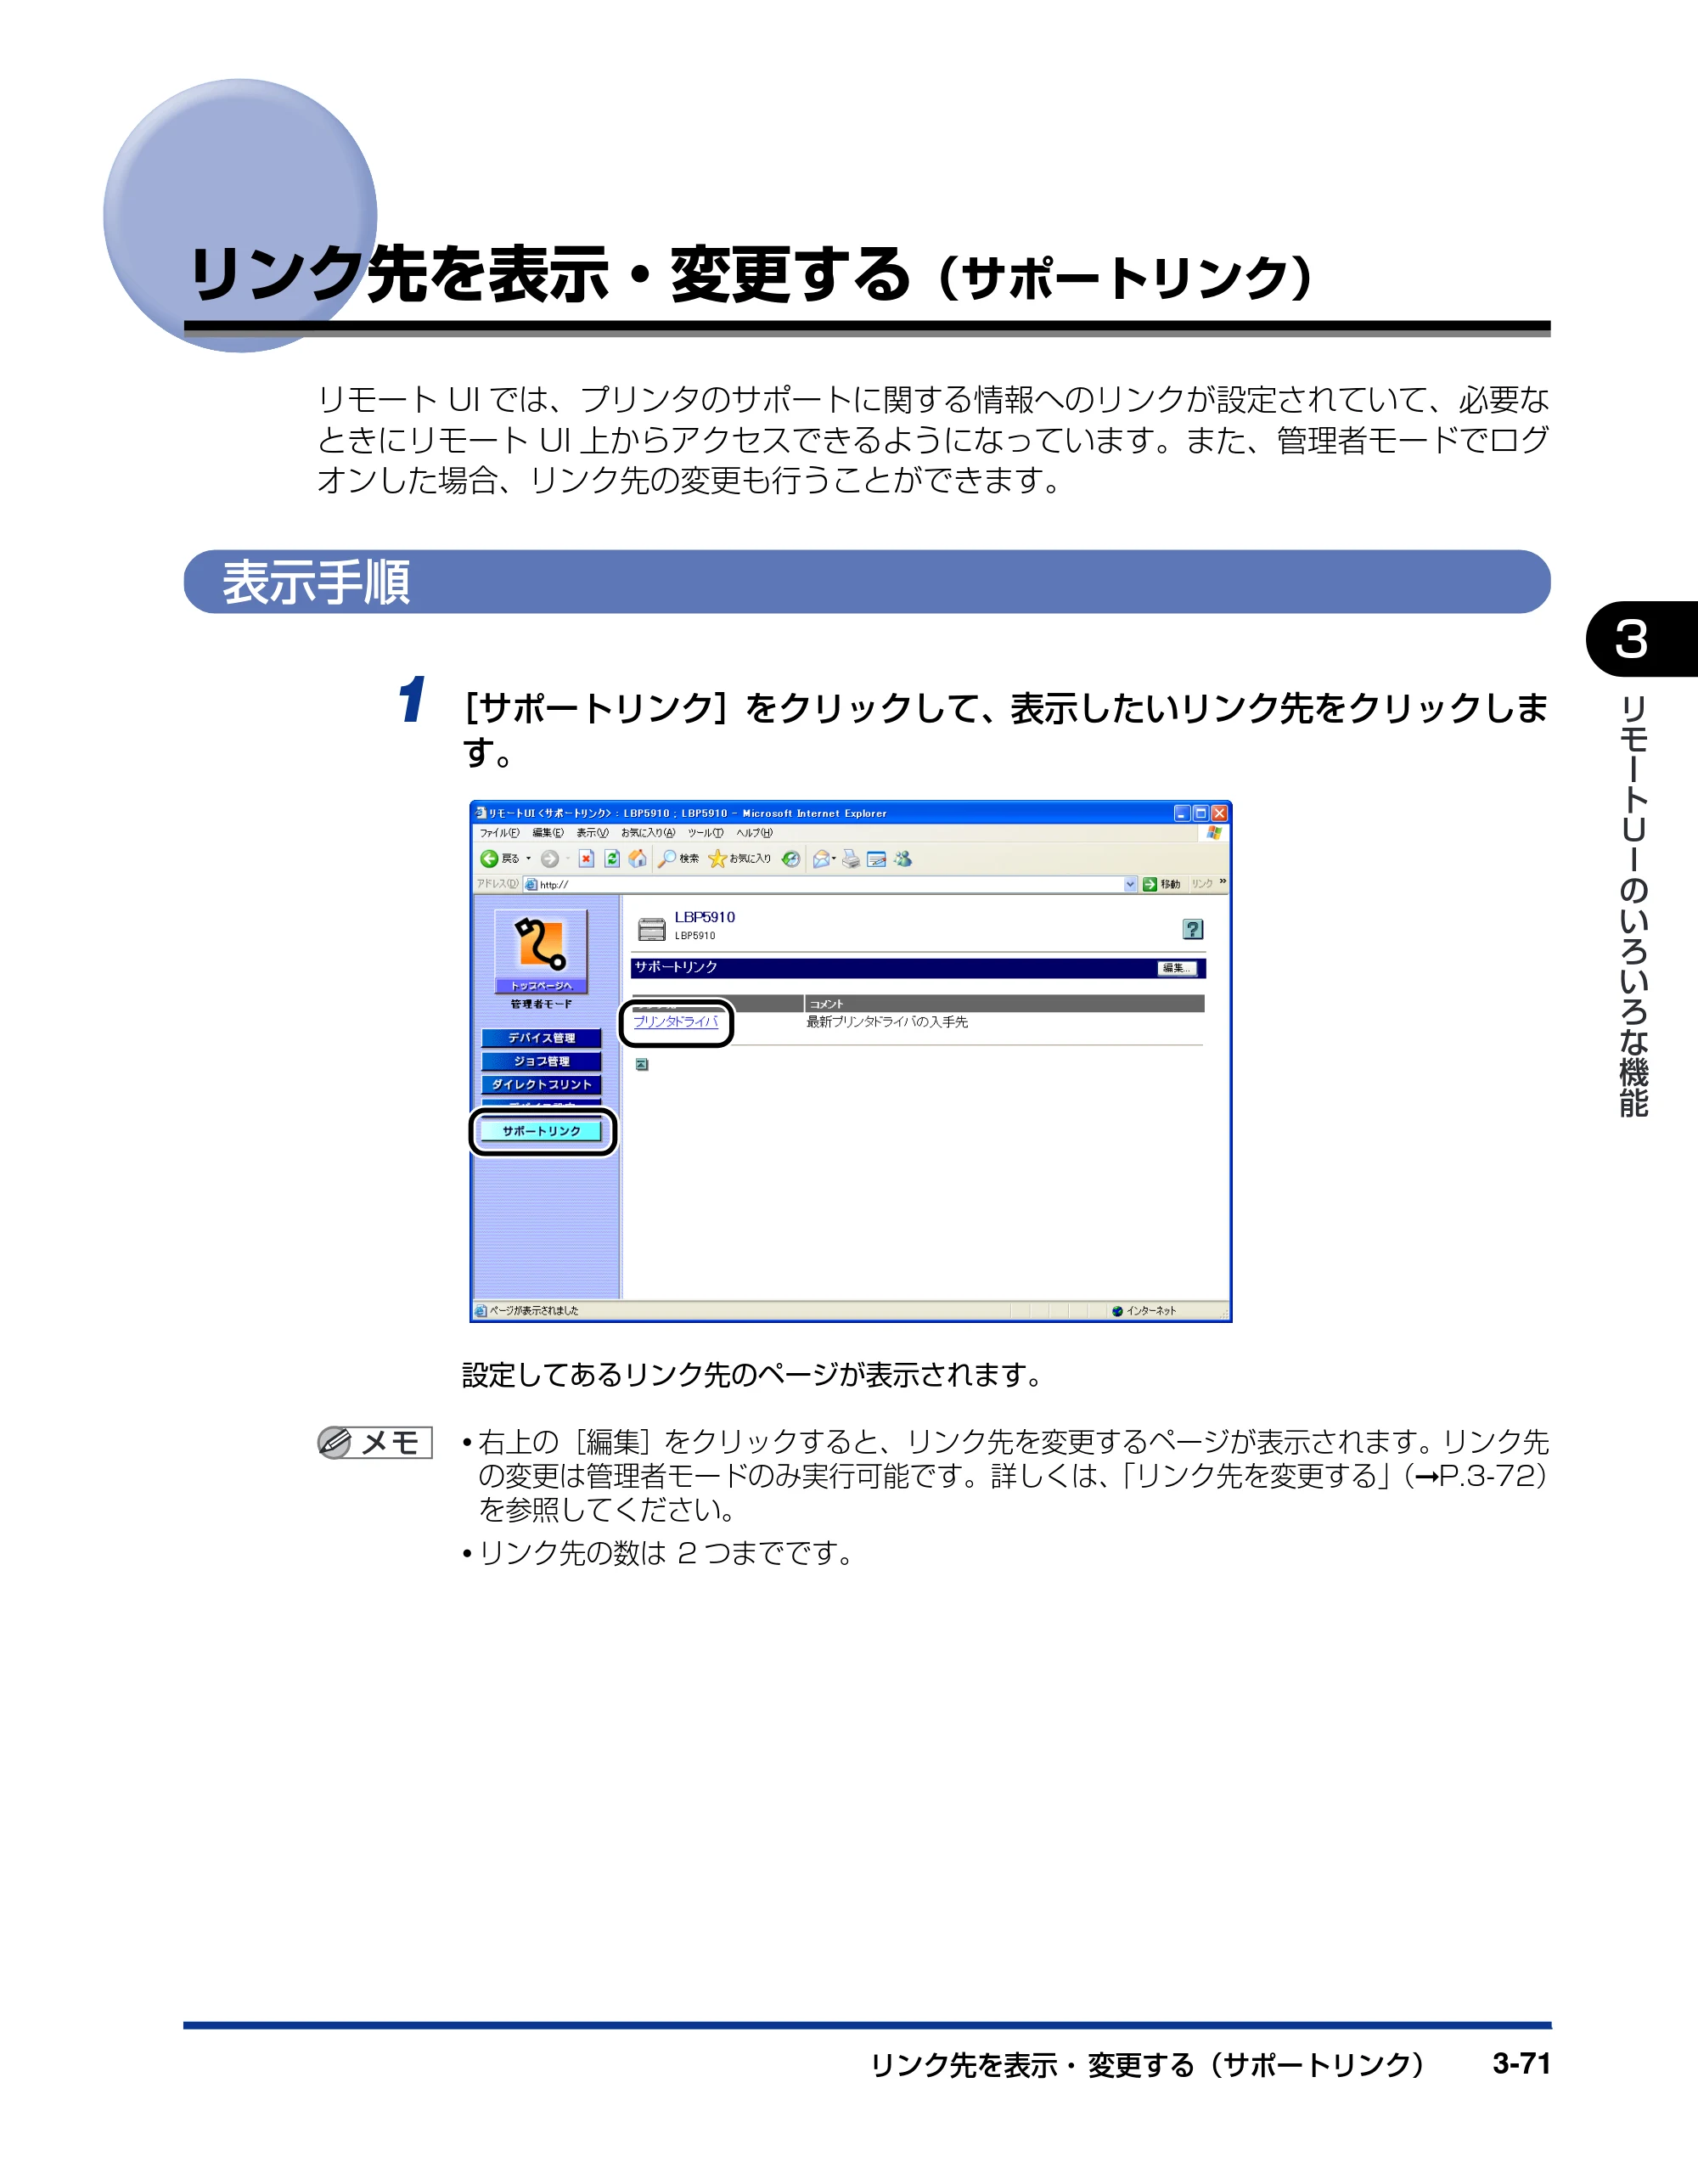Screen dimensions: 1698x2184
Task: Open the History clock icon
Action: tap(791, 859)
